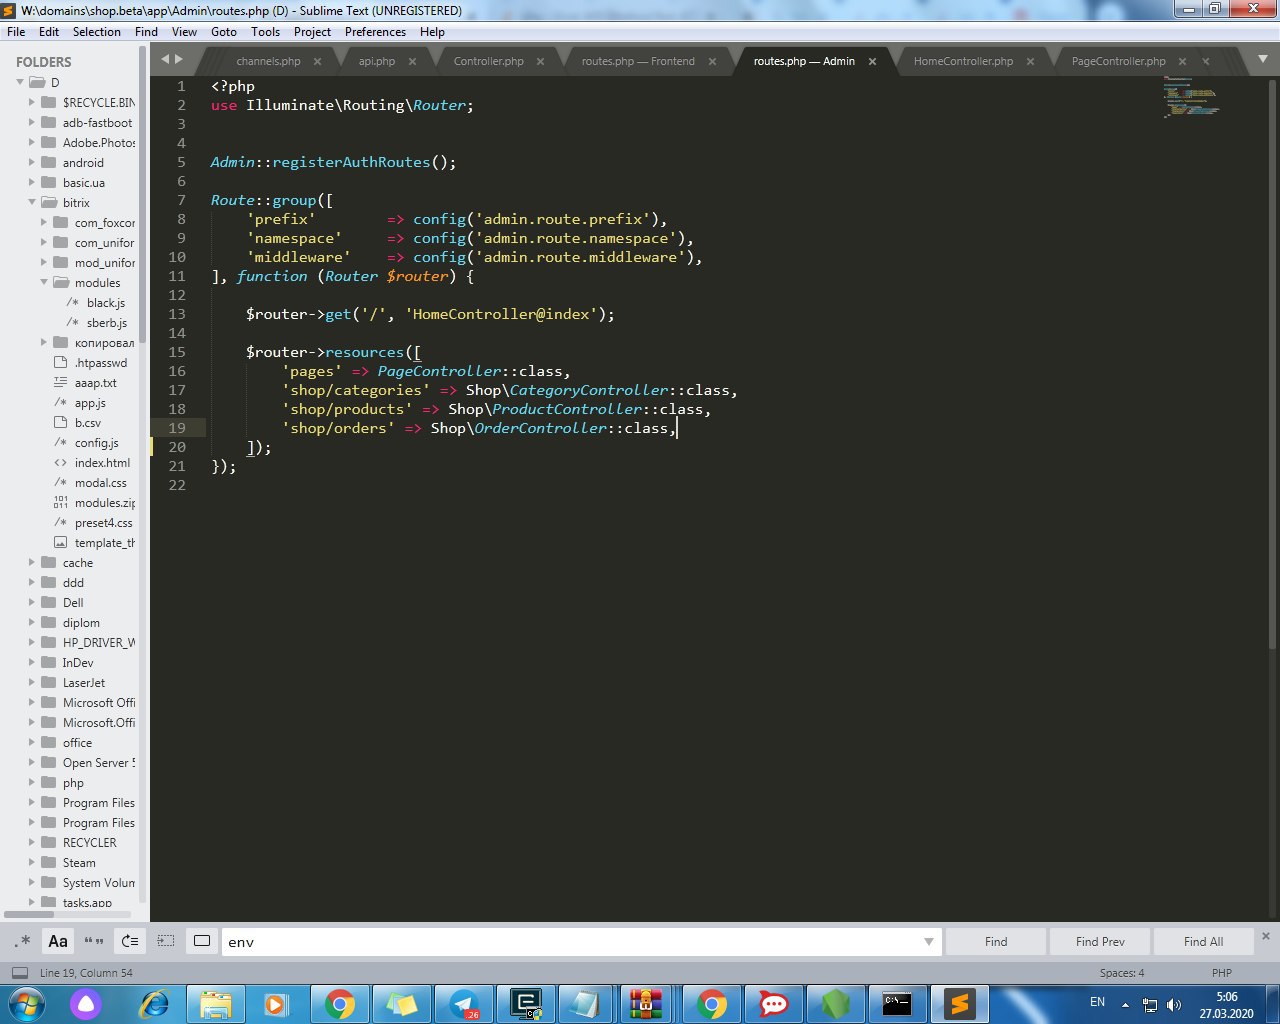Open modal.css file in sidebar

pos(100,482)
